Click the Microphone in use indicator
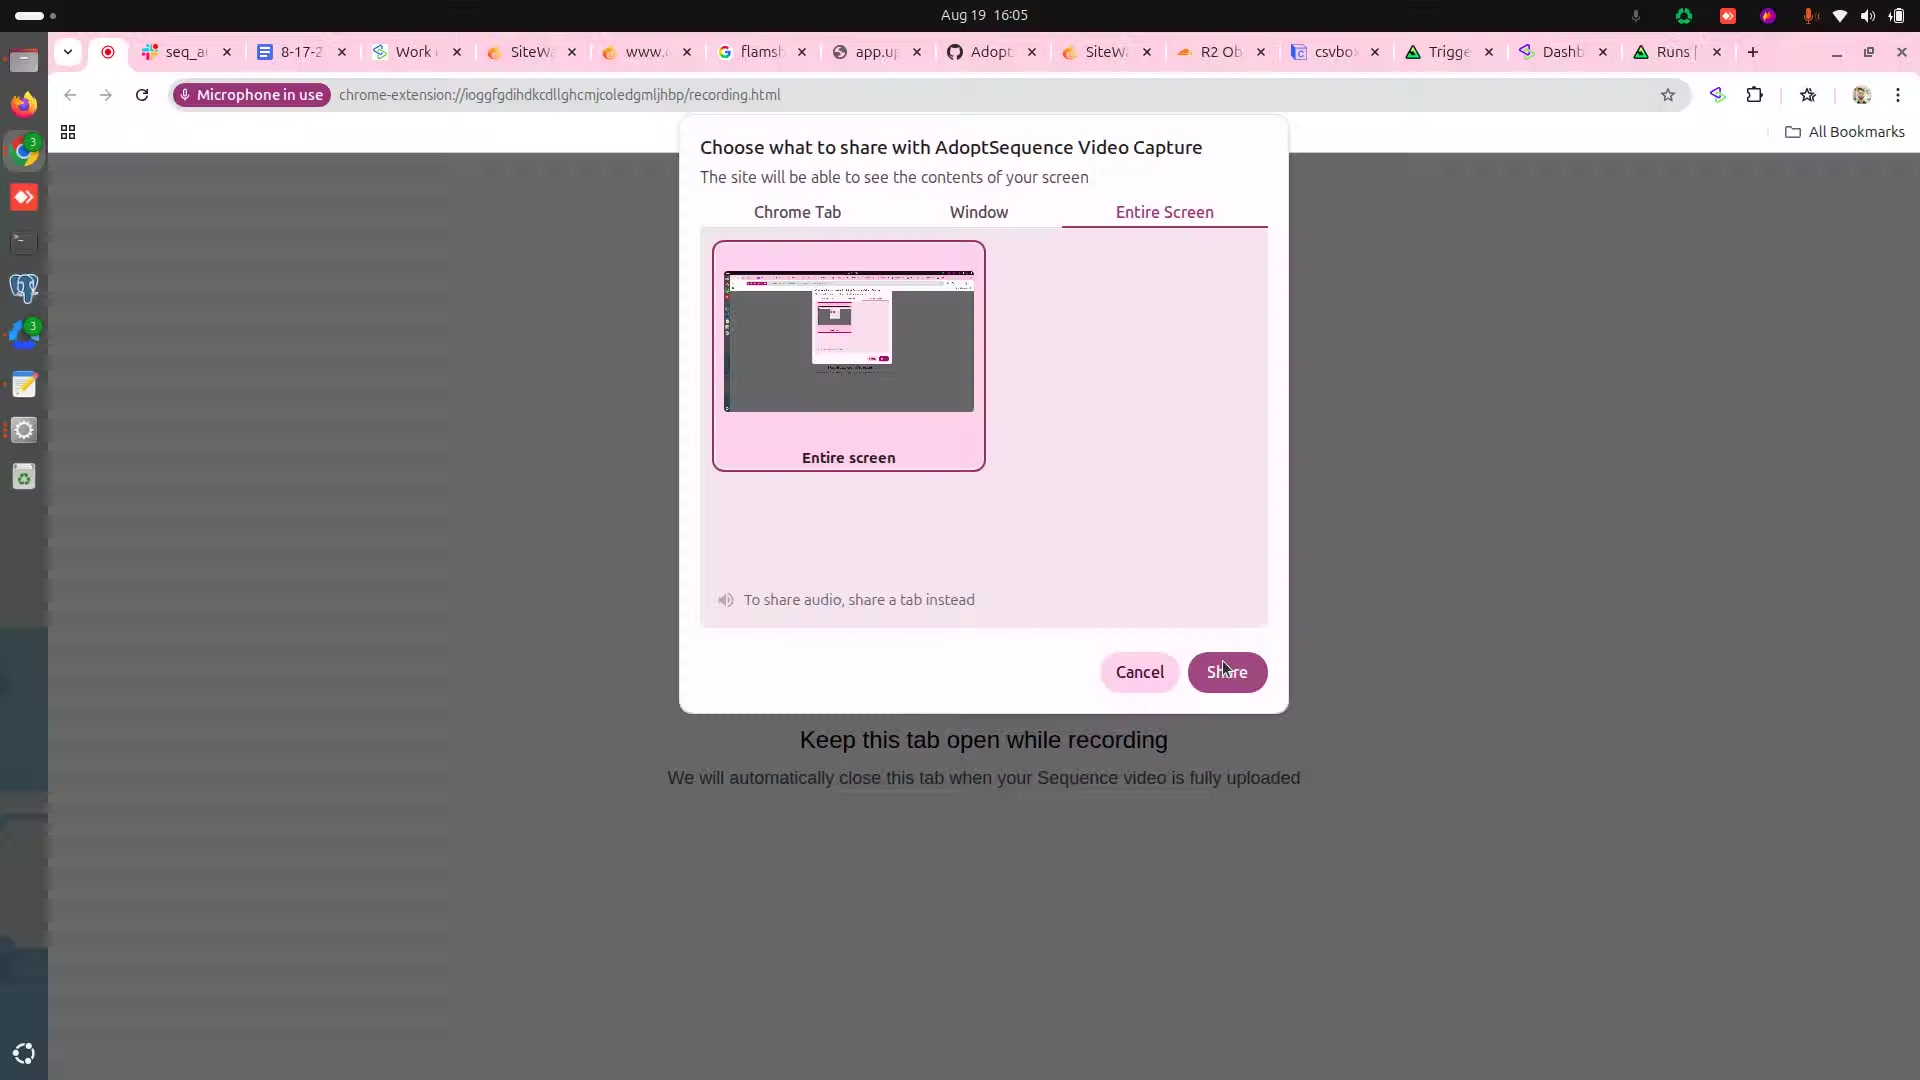The image size is (1920, 1080). click(251, 95)
